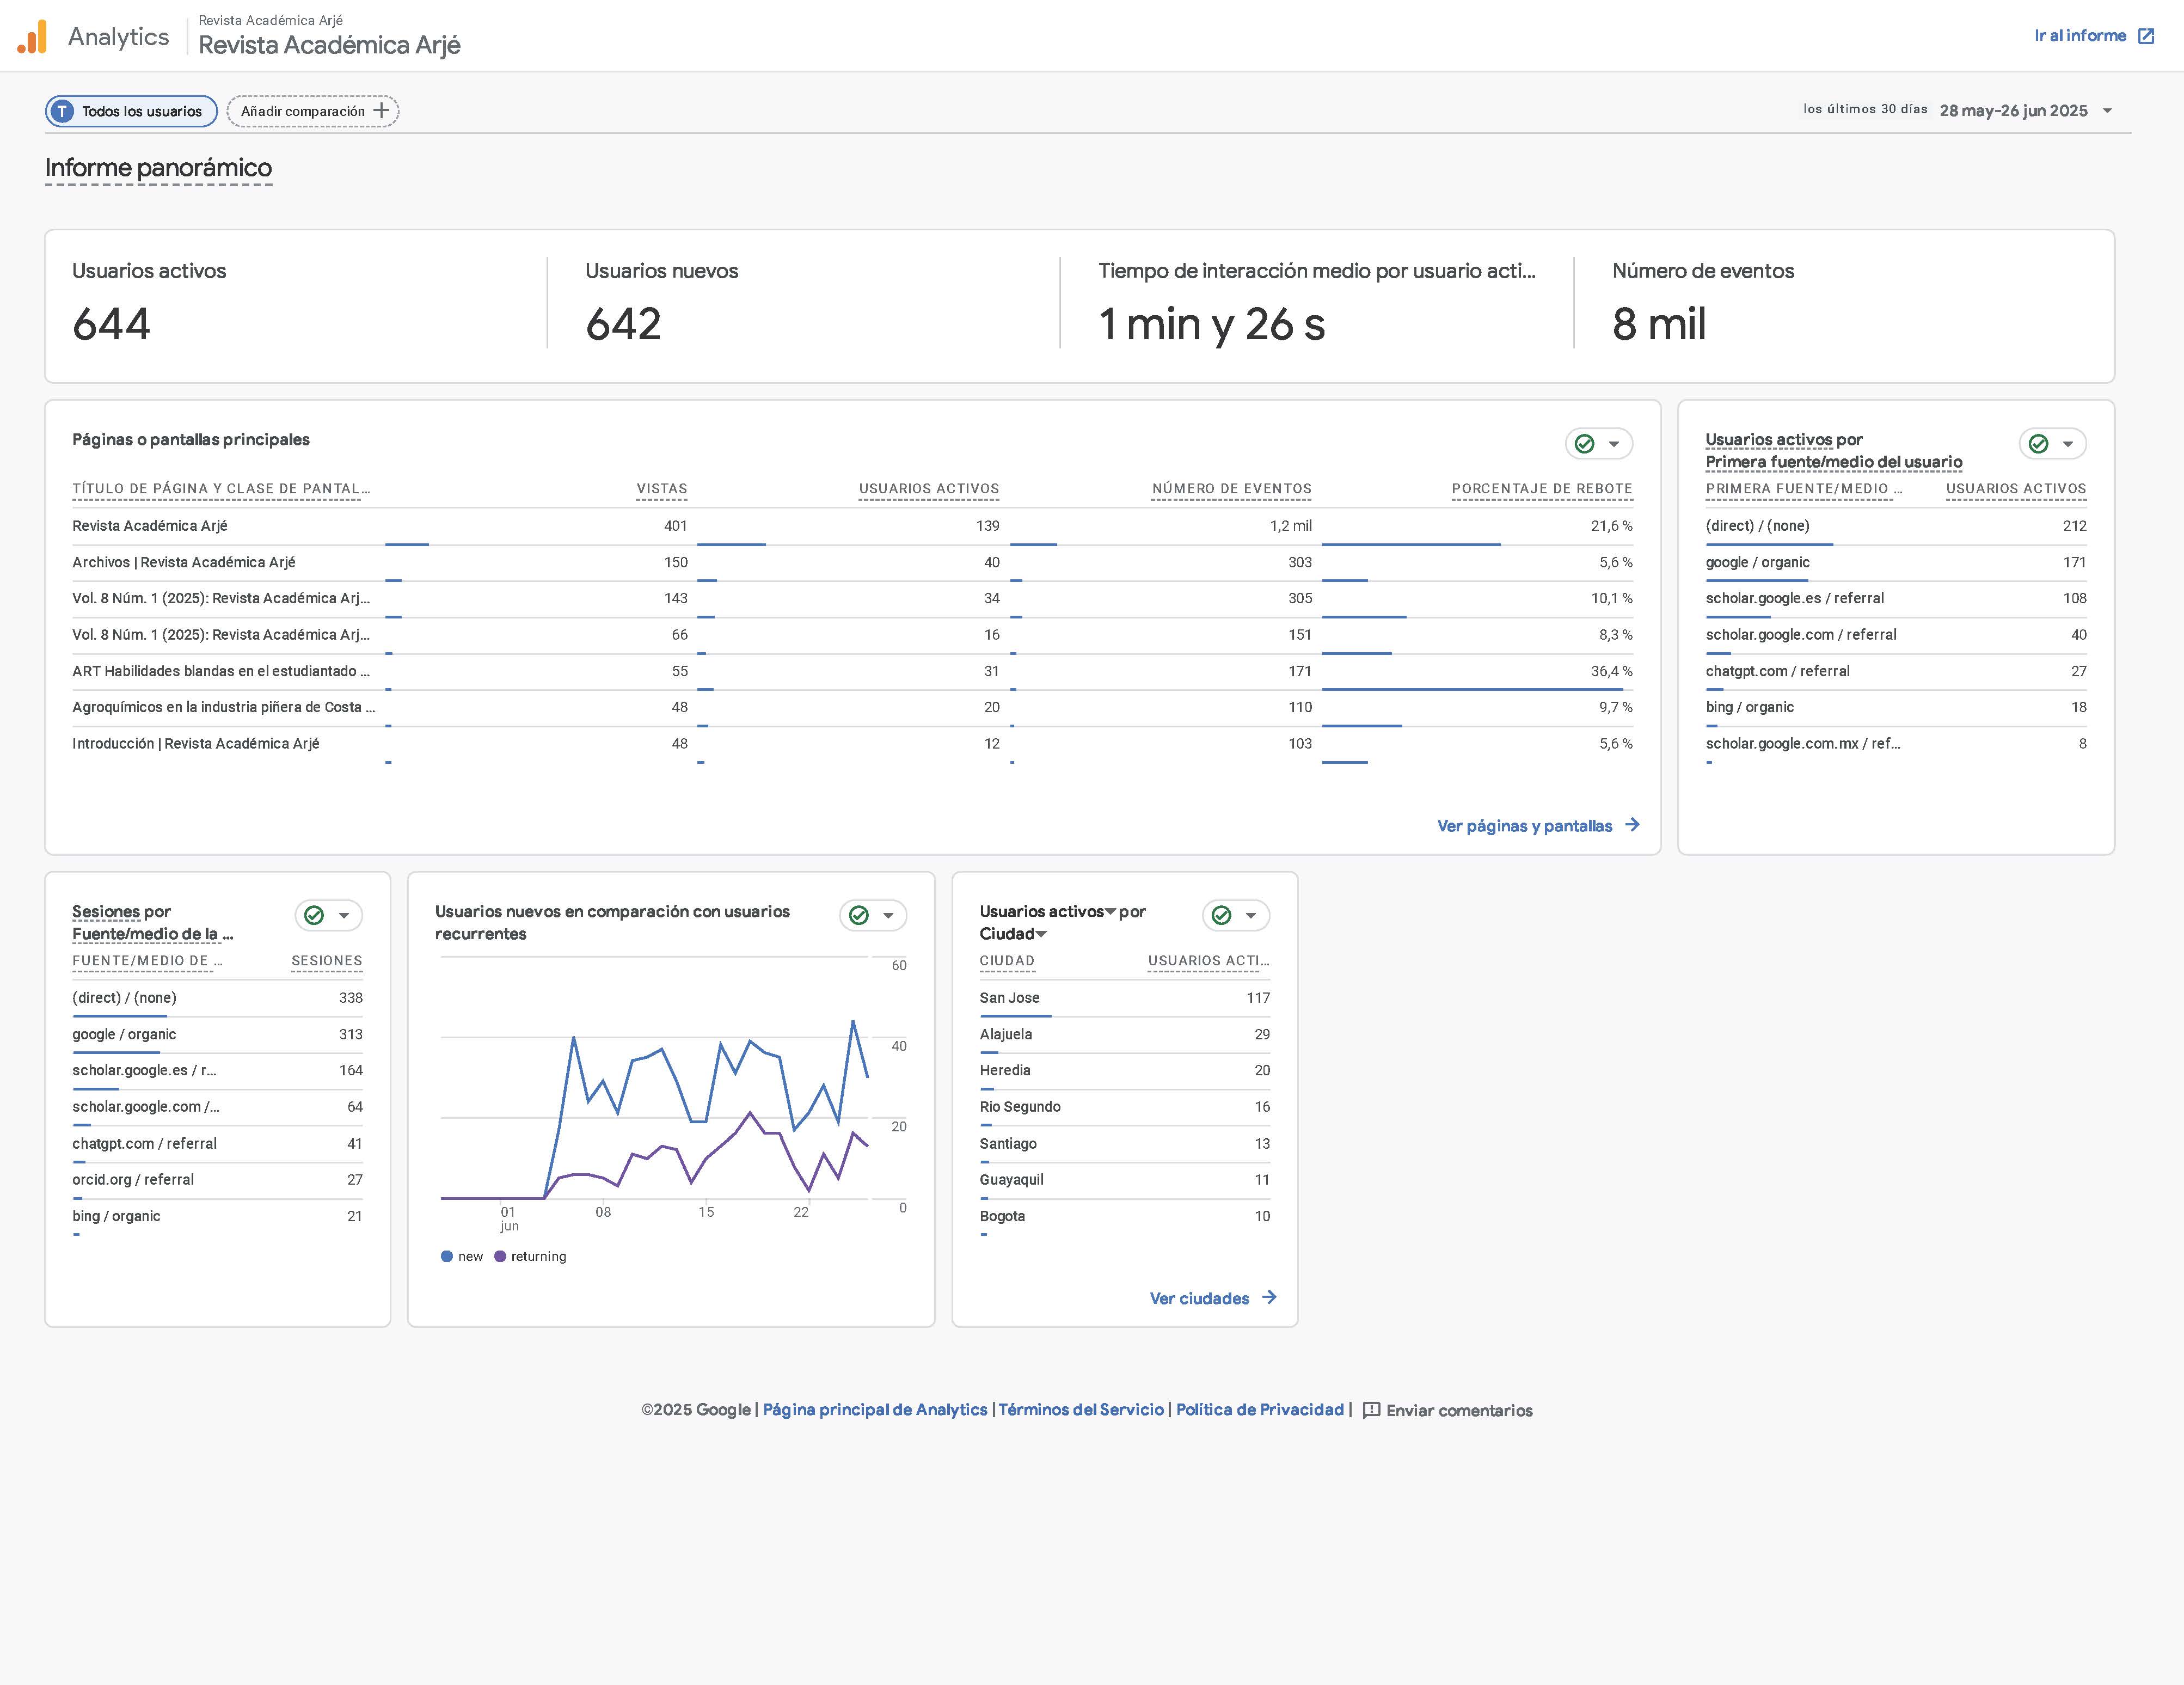Select the 28 may-26 jun 2025 date range
The height and width of the screenshot is (1685, 2184).
click(x=2013, y=111)
